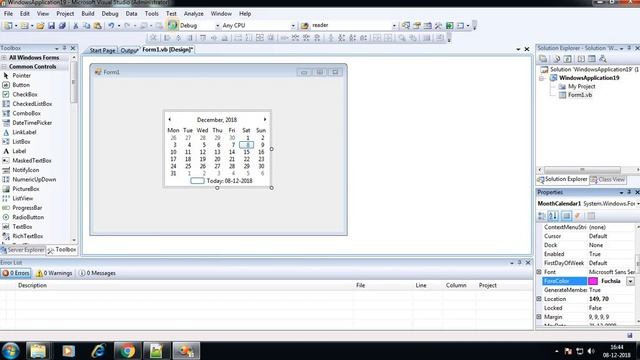Start debugging with the green play icon
This screenshot has height=360, width=640.
coord(173,25)
